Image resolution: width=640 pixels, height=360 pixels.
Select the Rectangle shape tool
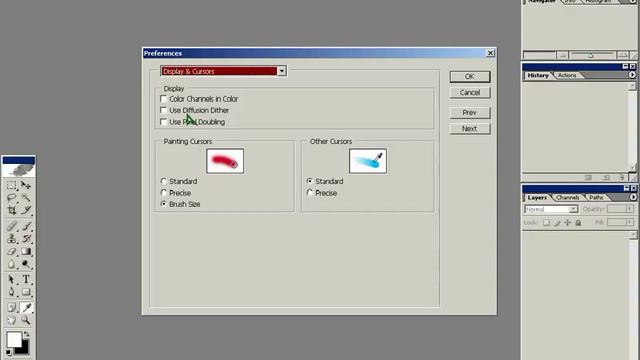(26, 292)
